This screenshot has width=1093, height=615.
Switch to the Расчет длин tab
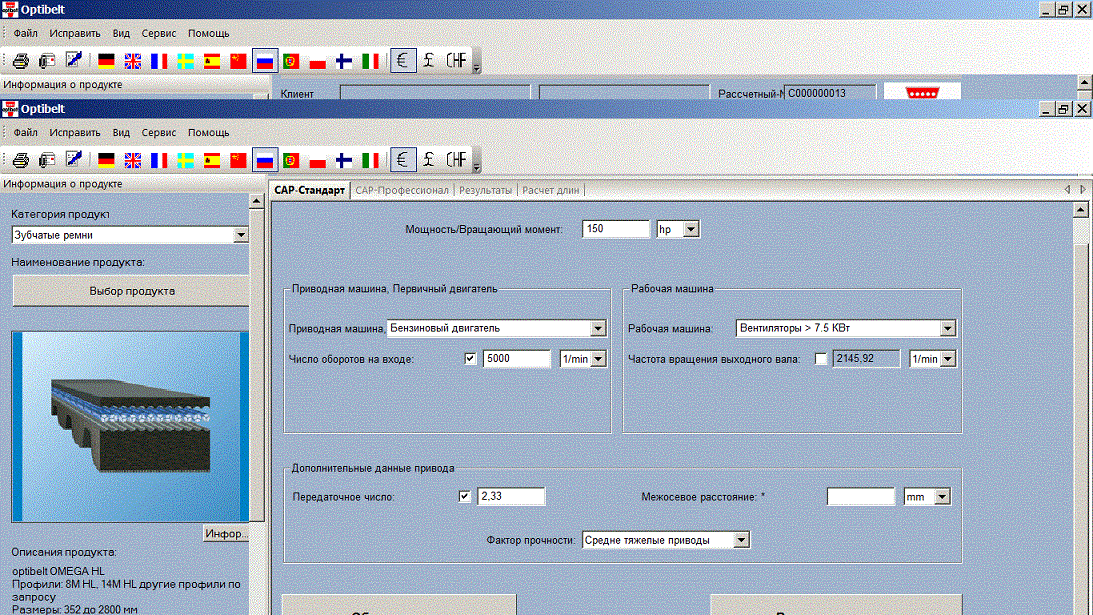click(x=551, y=190)
